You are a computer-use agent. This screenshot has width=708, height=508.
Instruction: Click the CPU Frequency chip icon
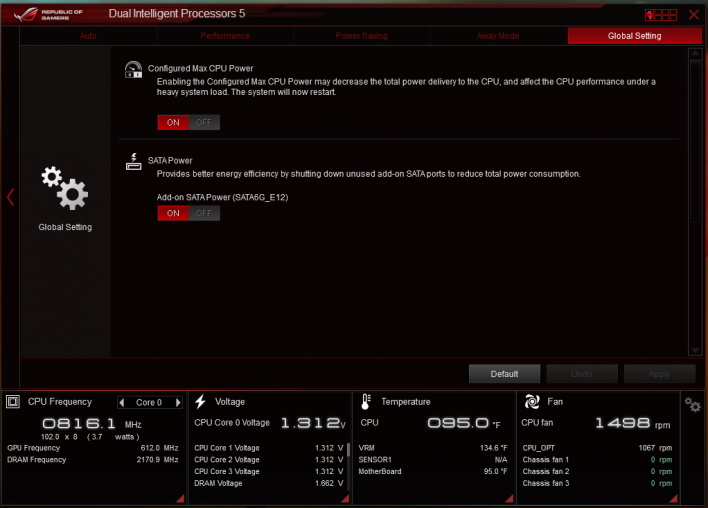pyautogui.click(x=13, y=401)
